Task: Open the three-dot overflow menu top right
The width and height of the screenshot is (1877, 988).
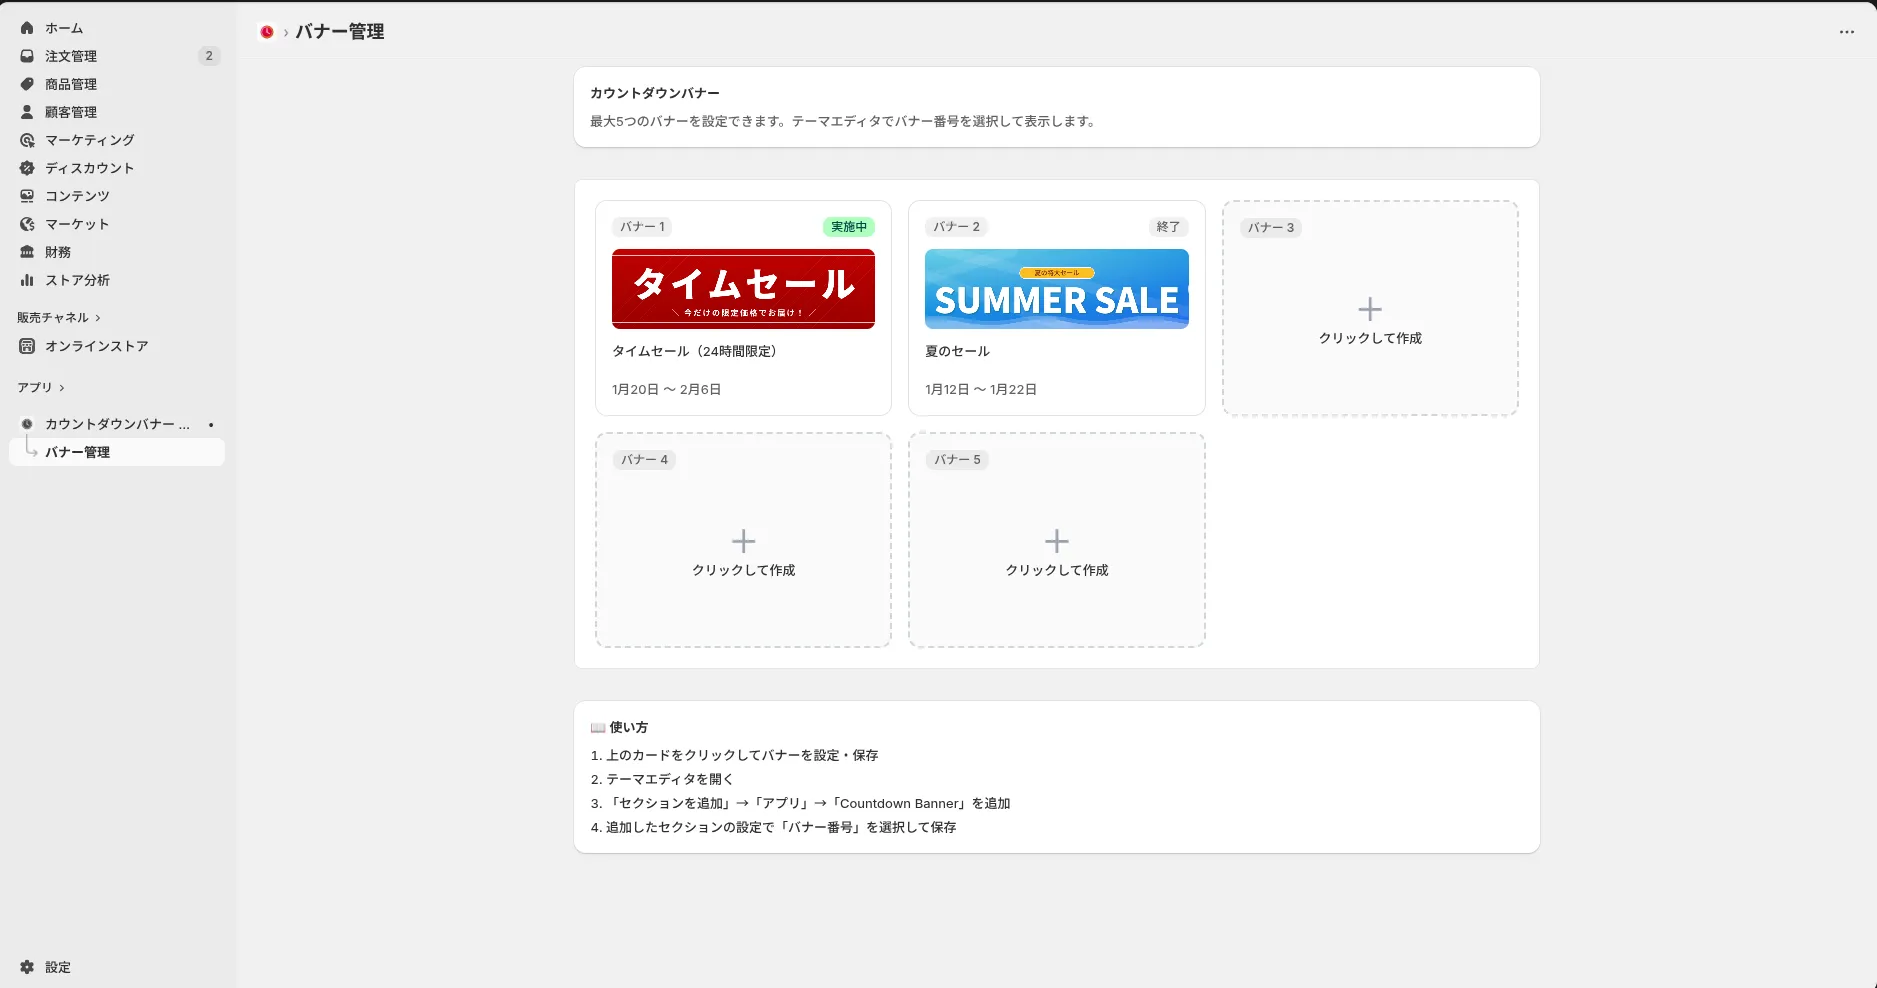Action: click(x=1844, y=31)
